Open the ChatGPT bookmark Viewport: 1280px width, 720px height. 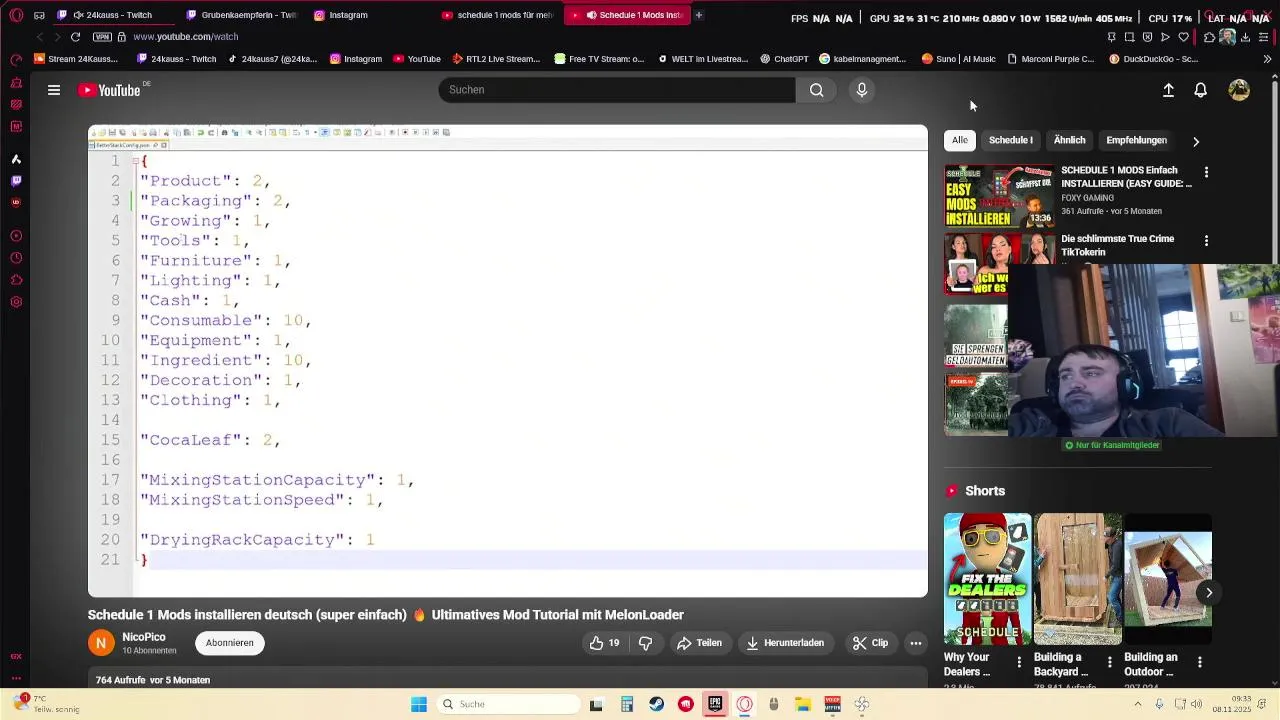784,59
